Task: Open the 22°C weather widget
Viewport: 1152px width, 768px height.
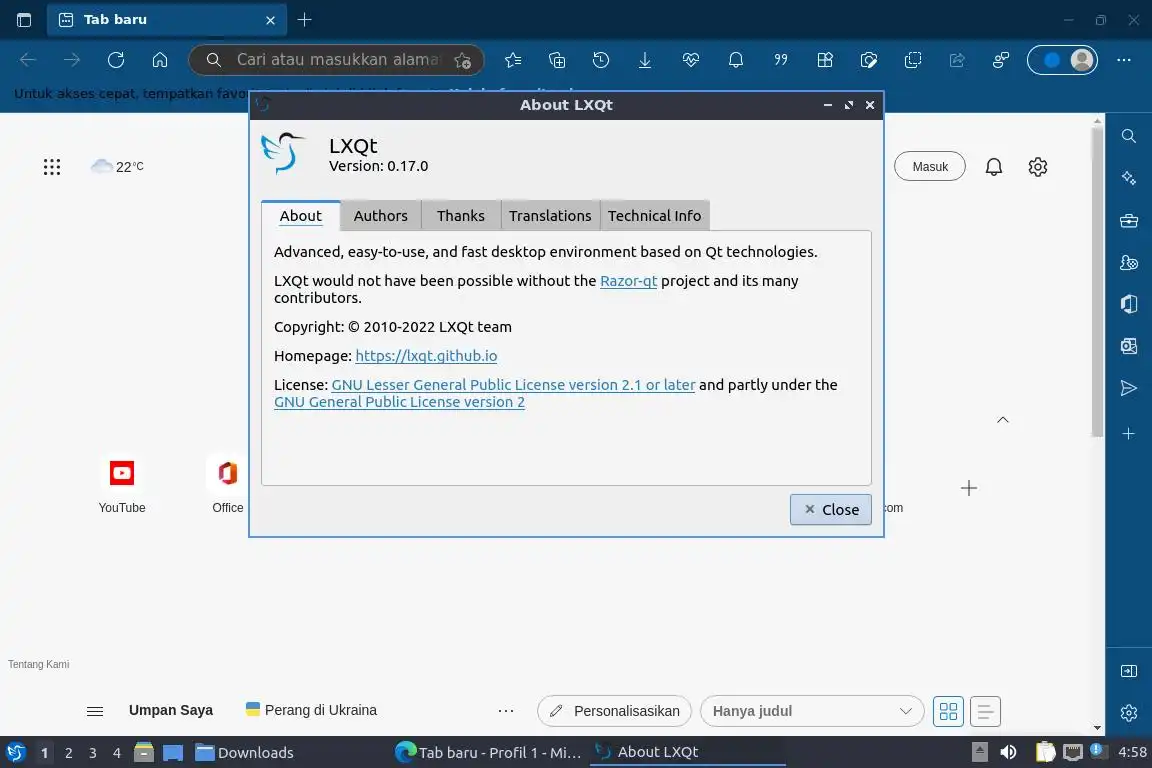Action: 117,167
